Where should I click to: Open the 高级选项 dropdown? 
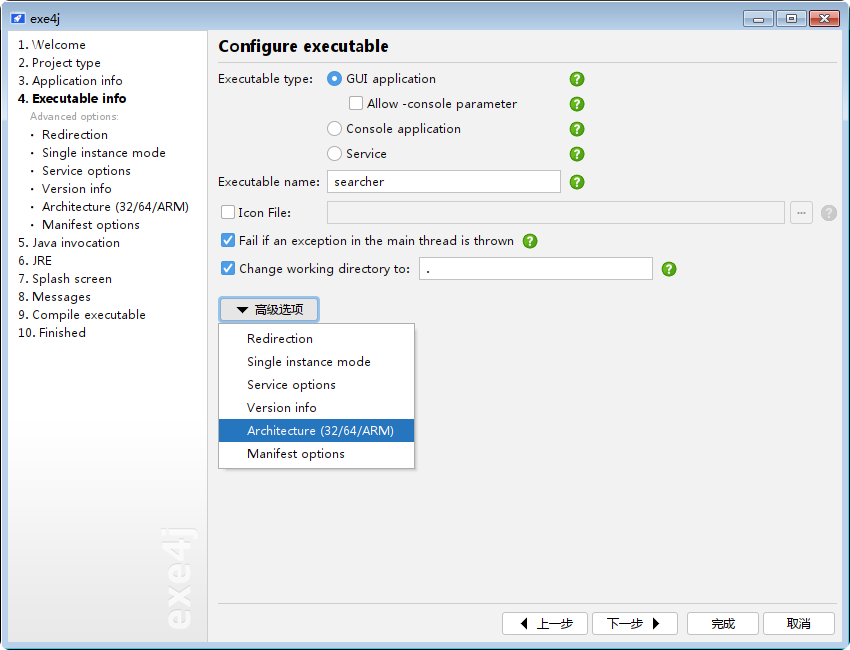click(x=268, y=309)
